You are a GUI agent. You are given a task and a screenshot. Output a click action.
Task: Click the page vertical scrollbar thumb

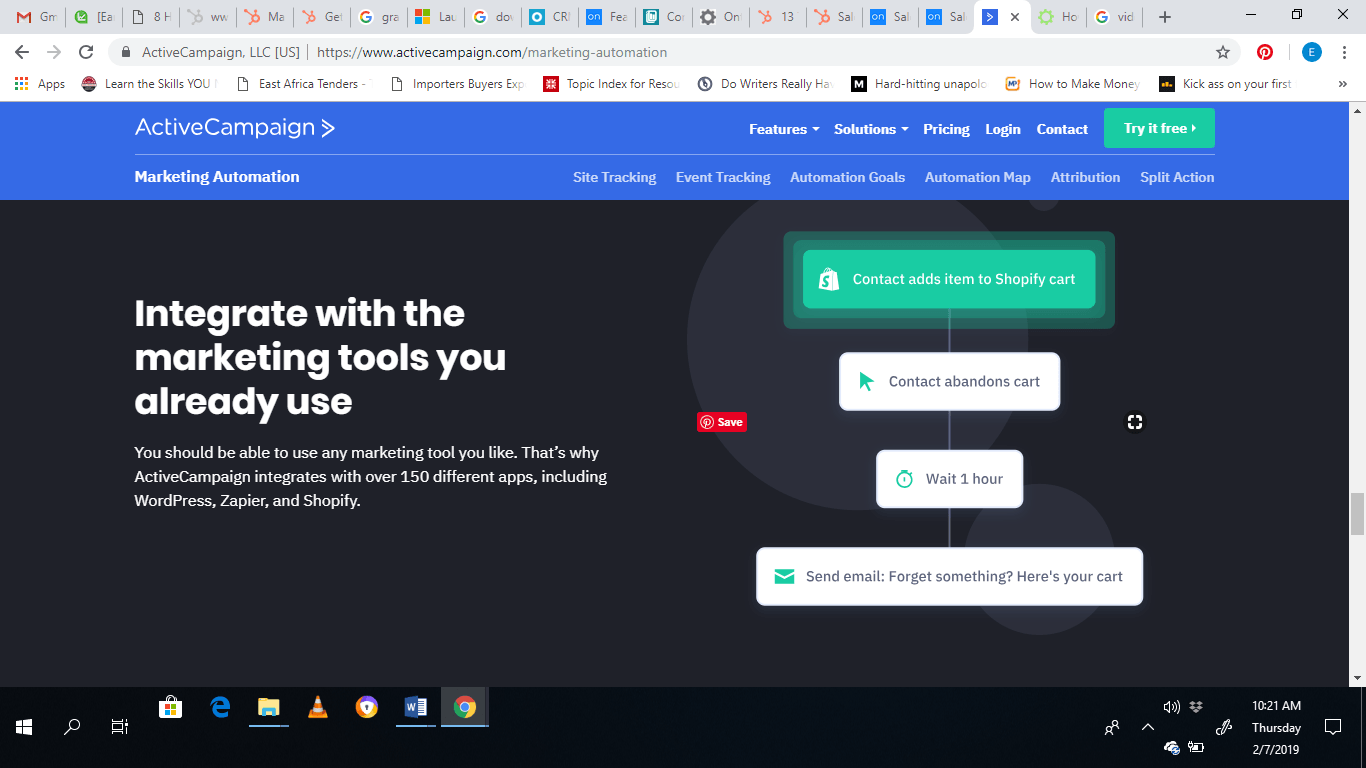(x=1357, y=514)
